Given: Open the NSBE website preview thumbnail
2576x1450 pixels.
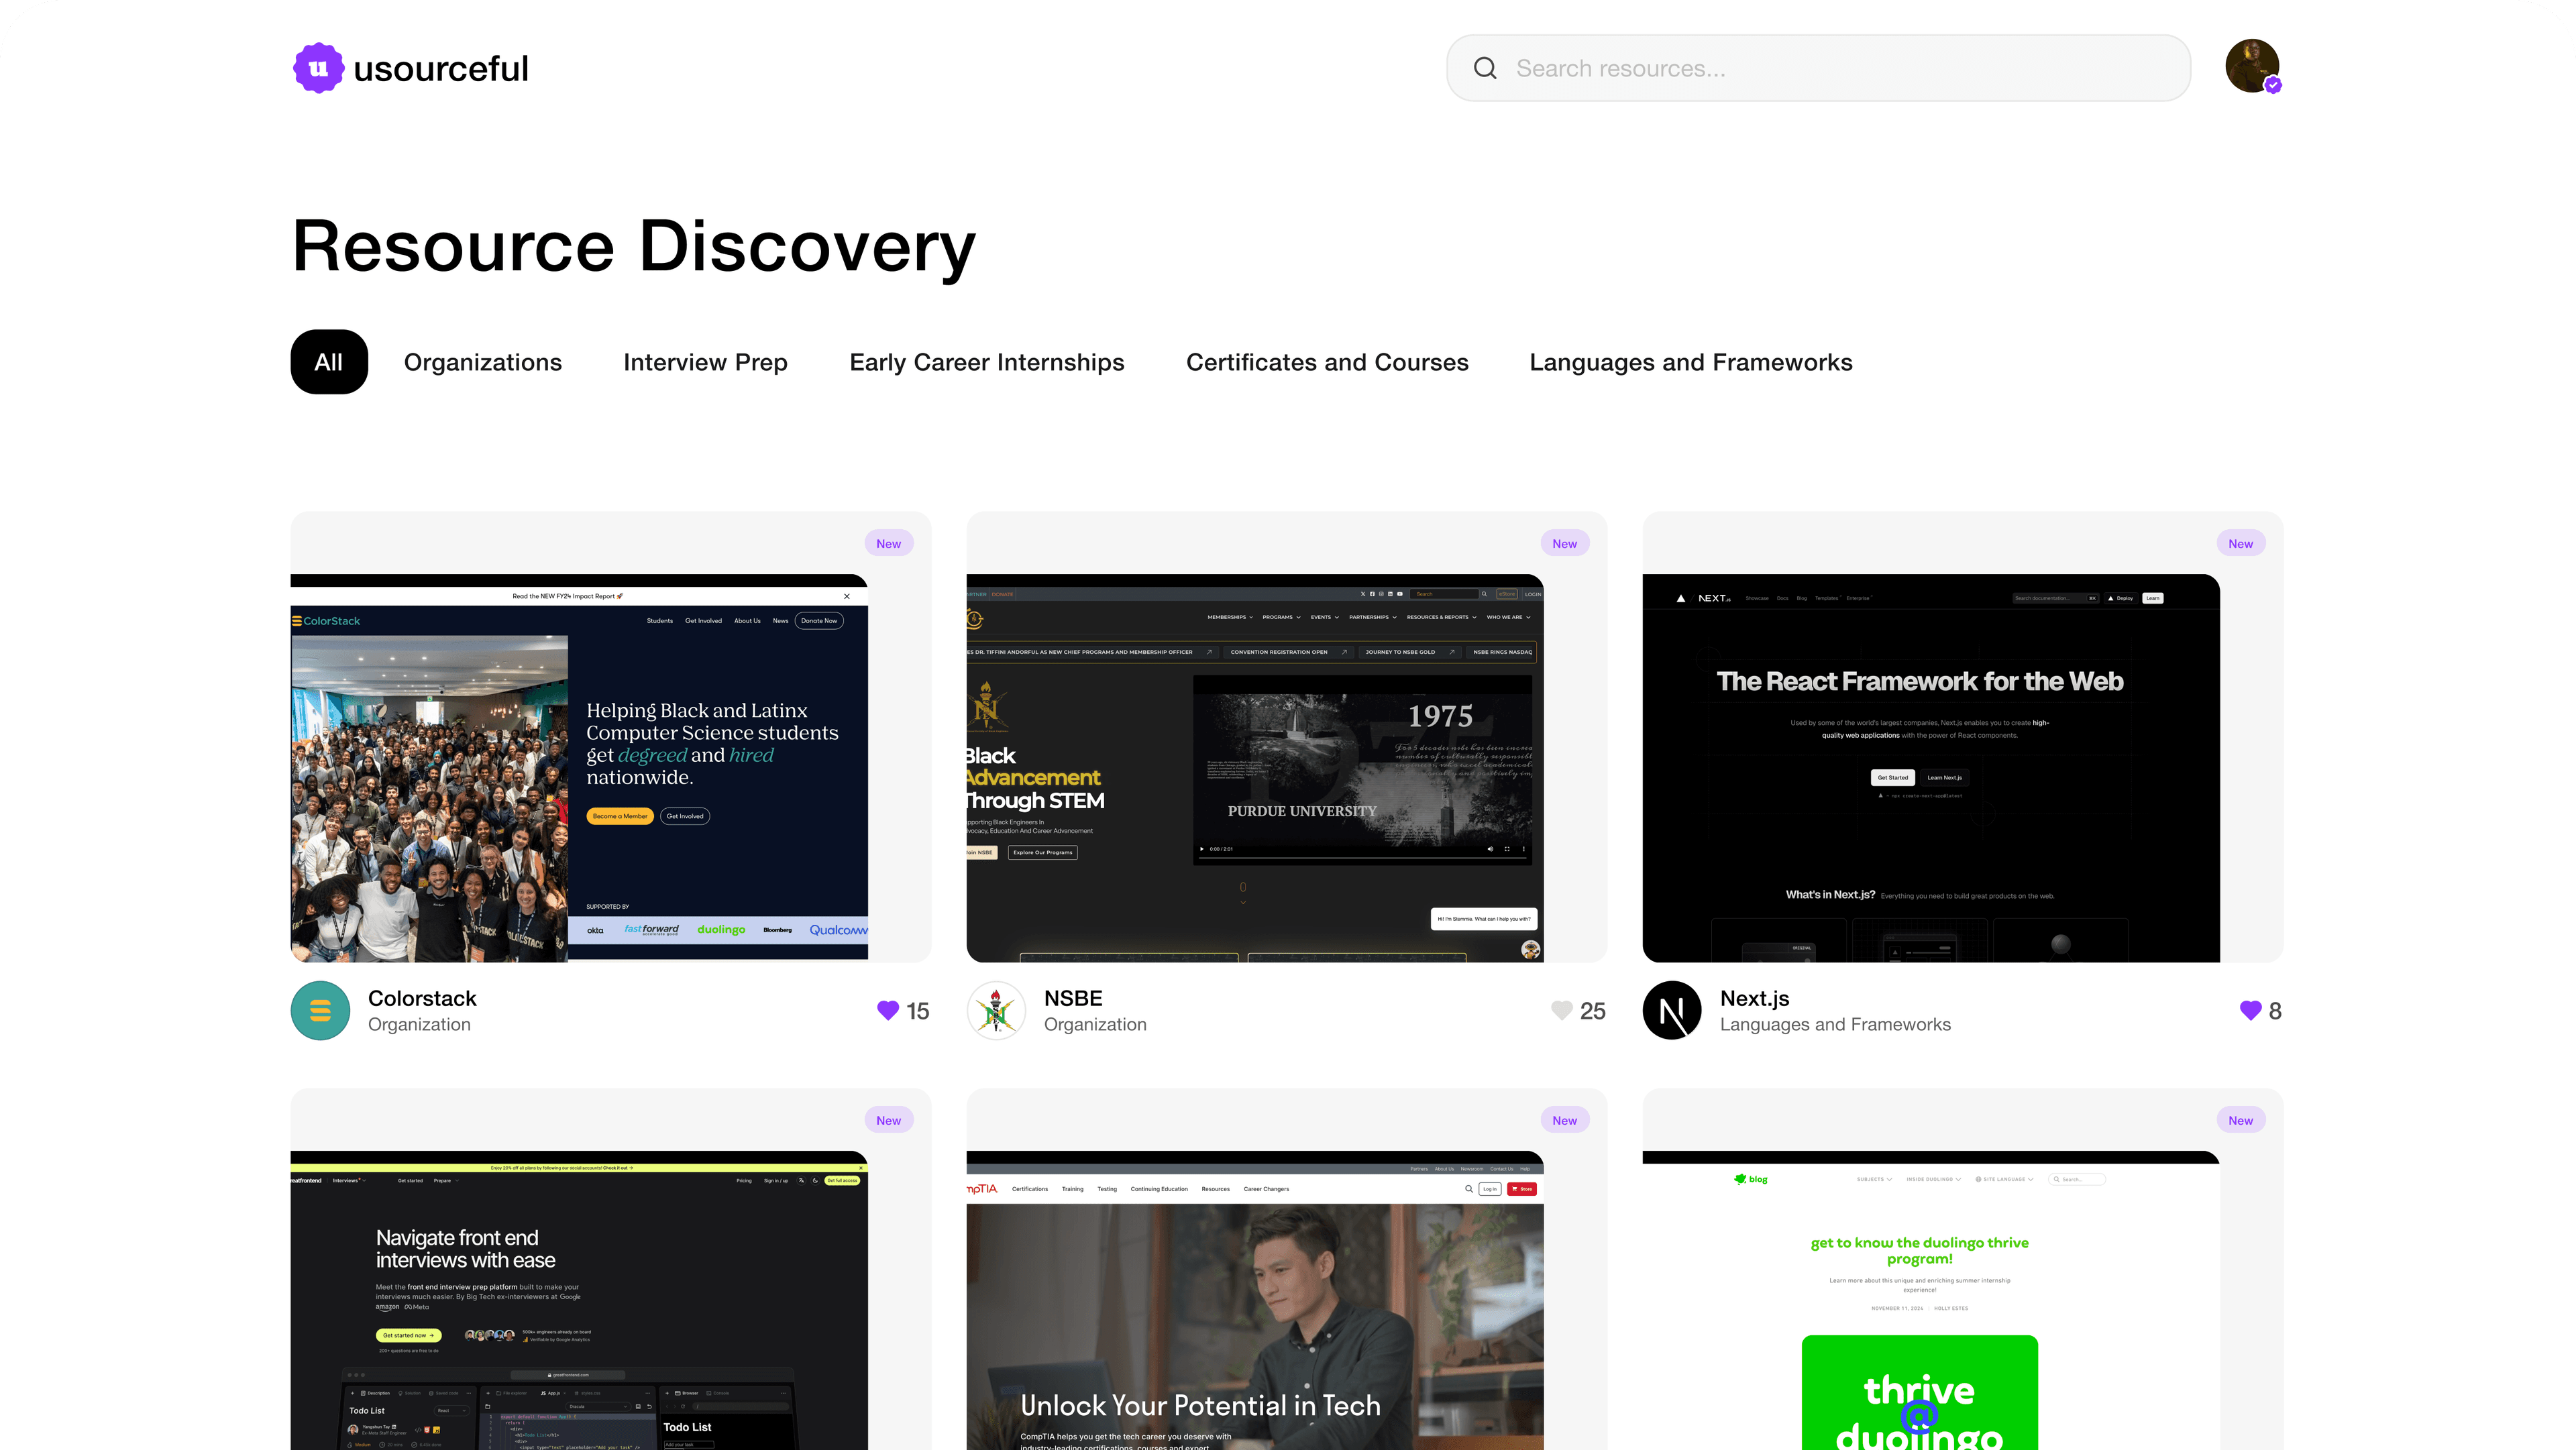Looking at the screenshot, I should (1255, 768).
